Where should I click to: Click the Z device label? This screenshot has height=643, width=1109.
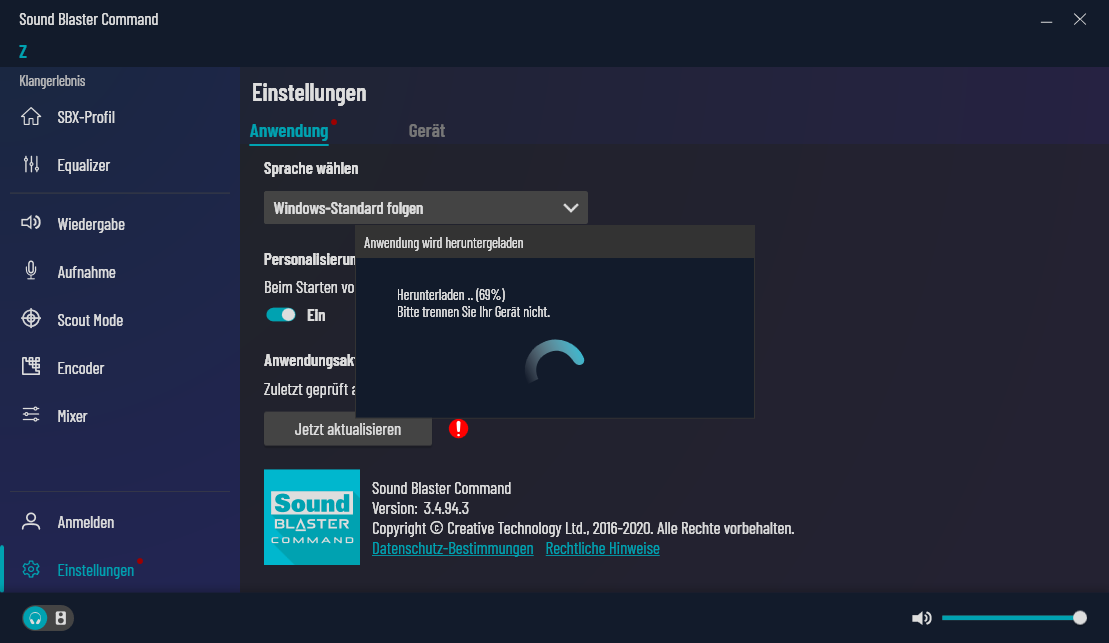click(23, 52)
